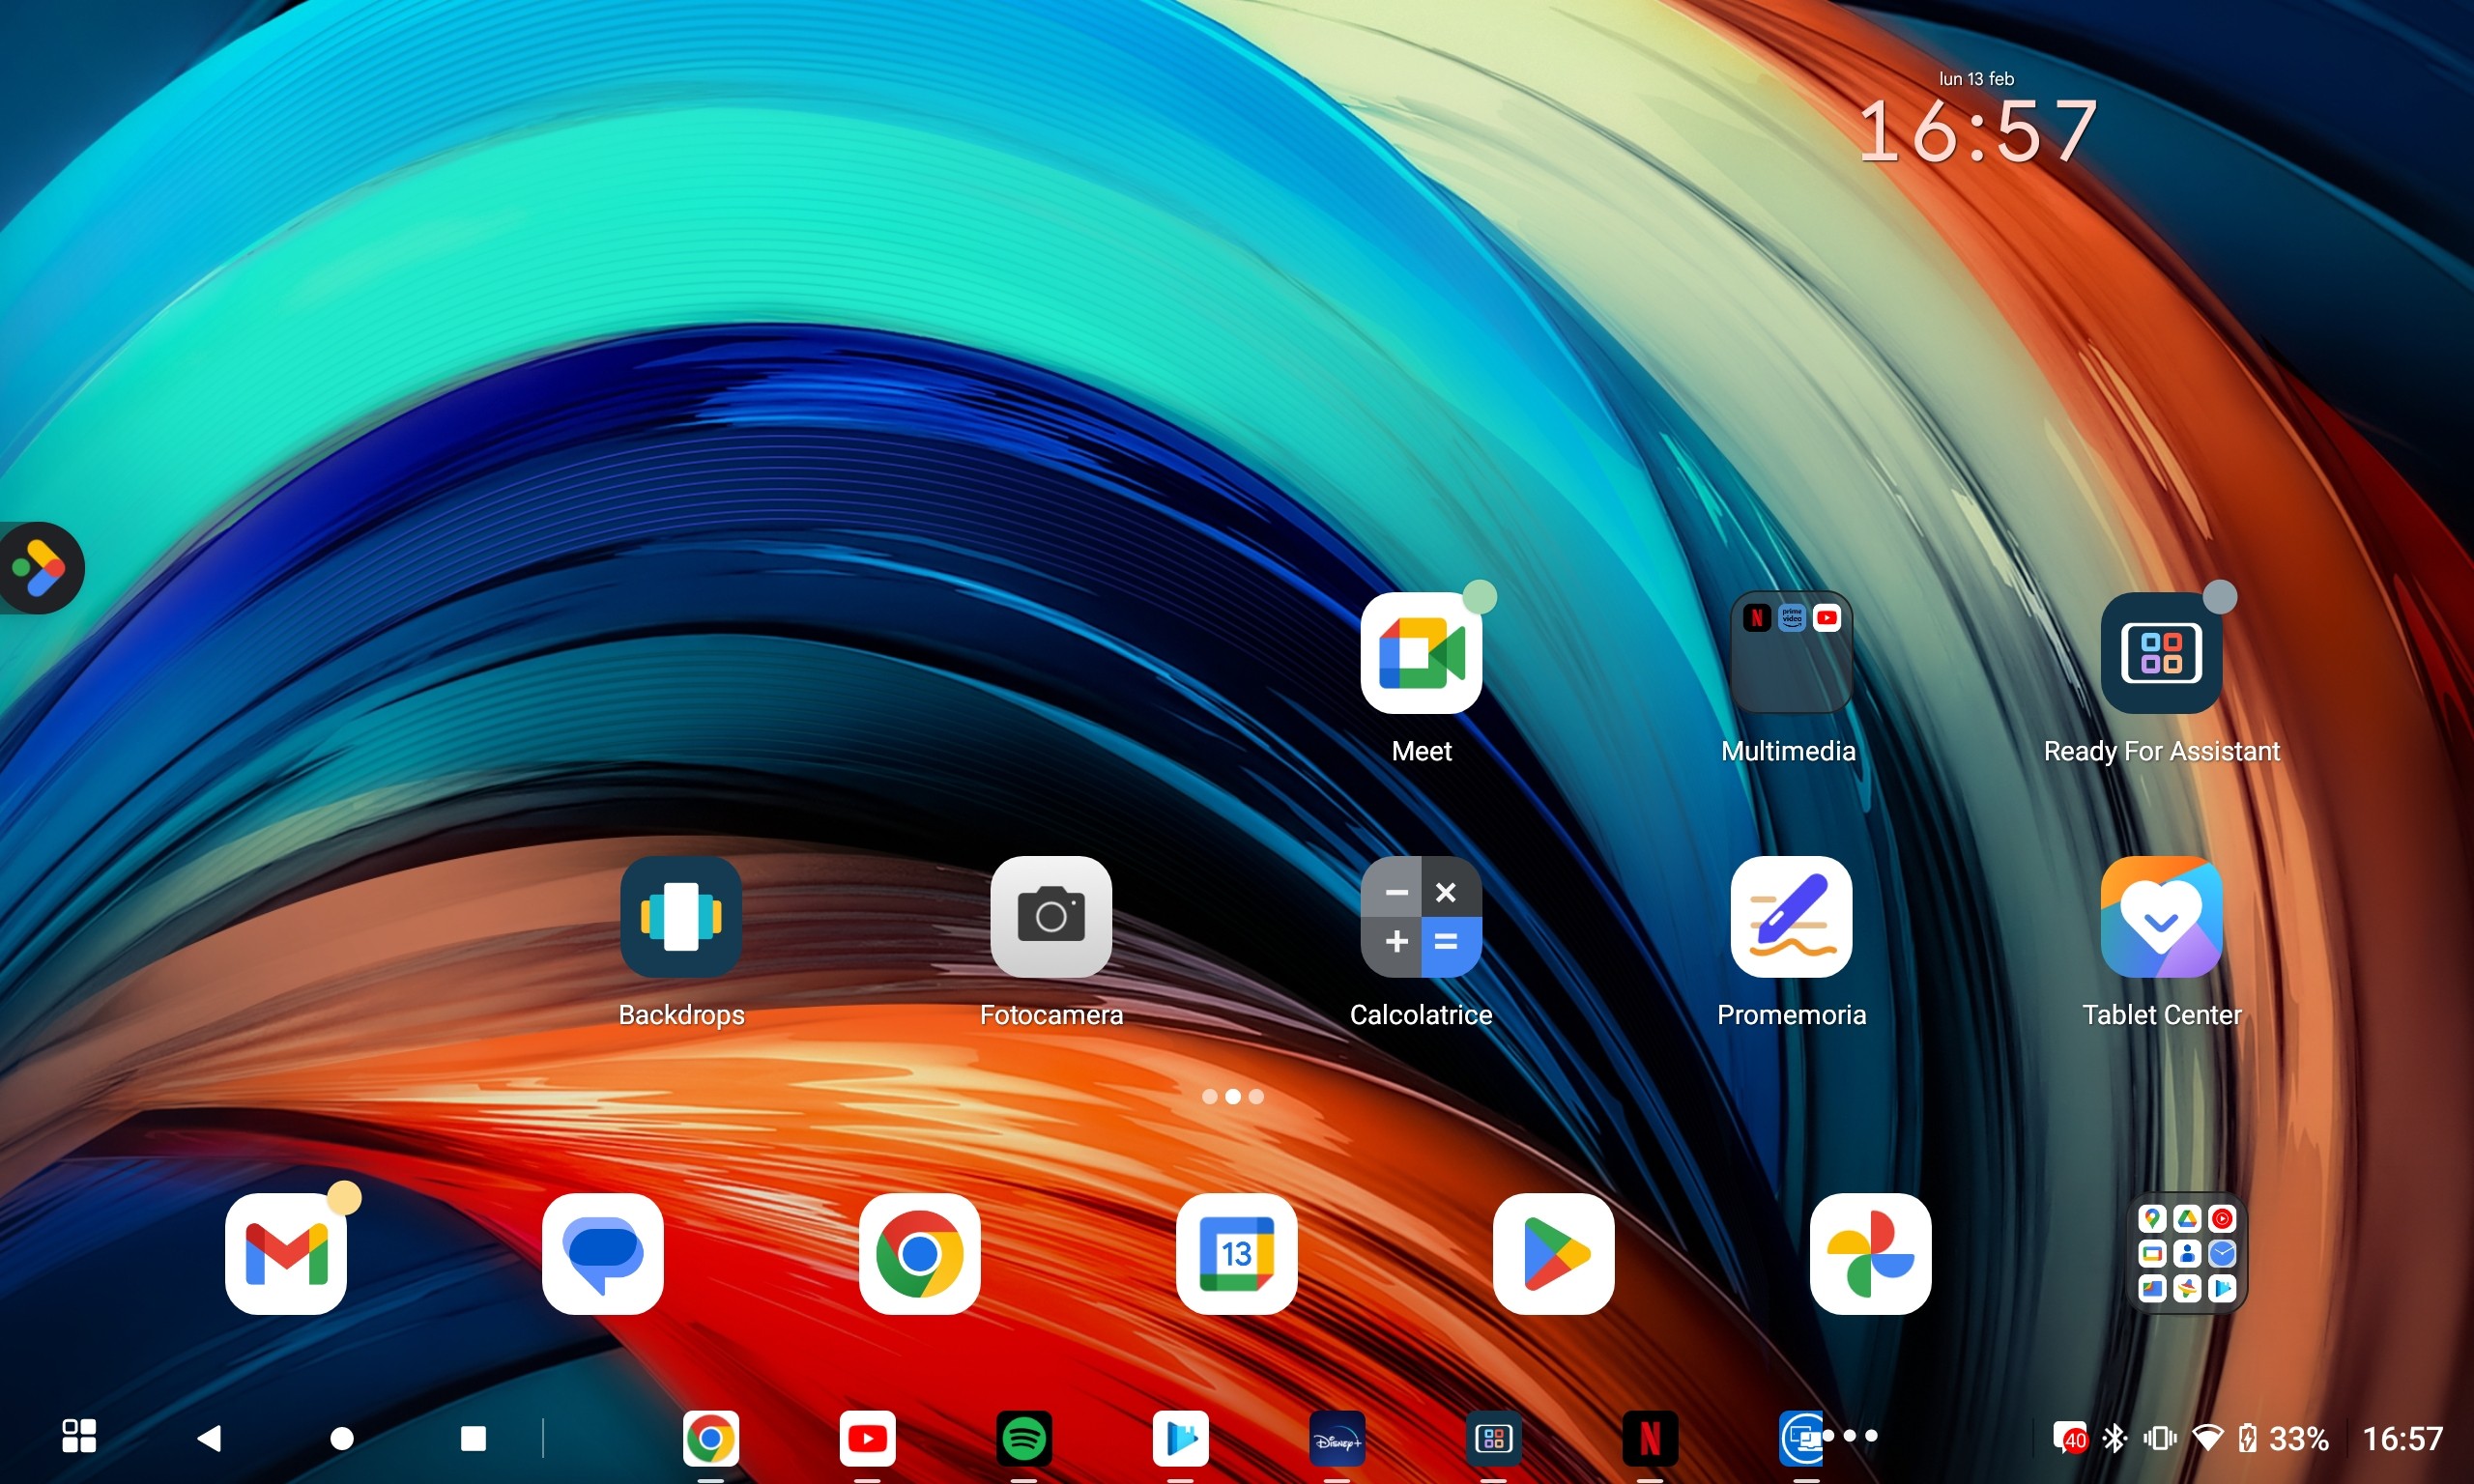
Task: Show more taskbar apps via three dots
Action: click(1850, 1436)
